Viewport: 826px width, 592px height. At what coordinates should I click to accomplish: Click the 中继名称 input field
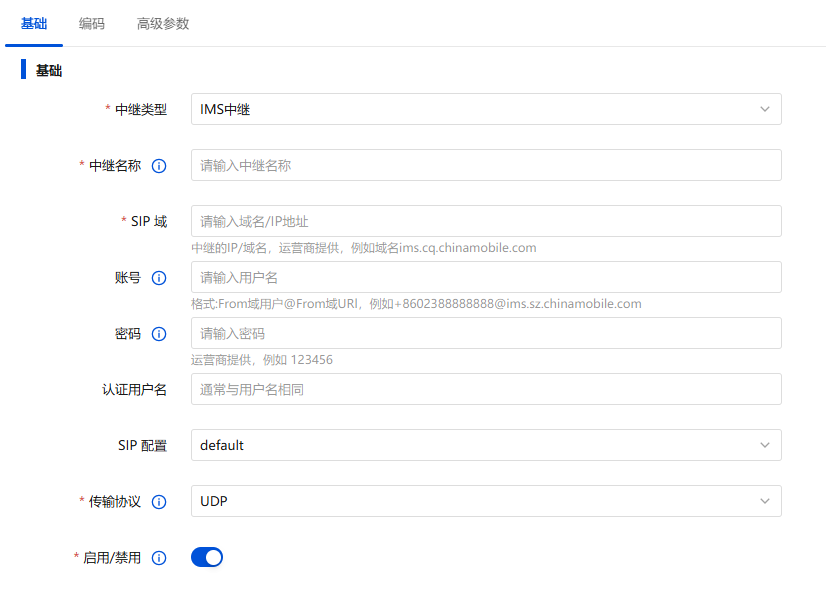tap(486, 166)
